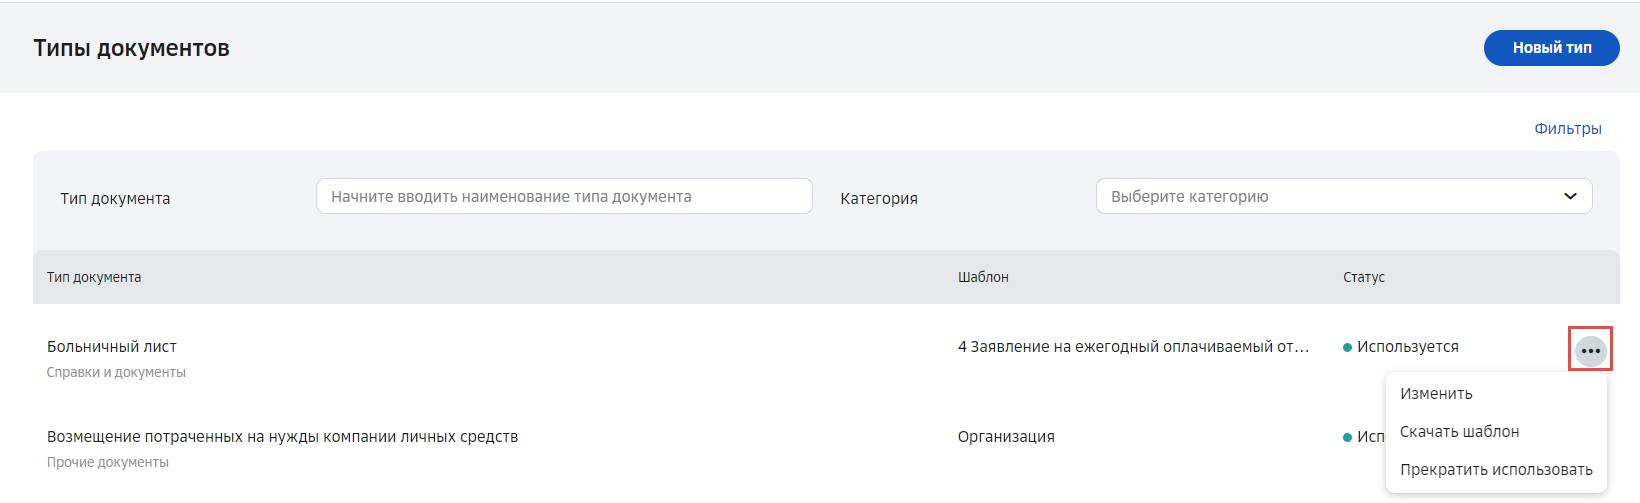Click the Используется status of Больничный лист
This screenshot has height=503, width=1640.
1407,347
